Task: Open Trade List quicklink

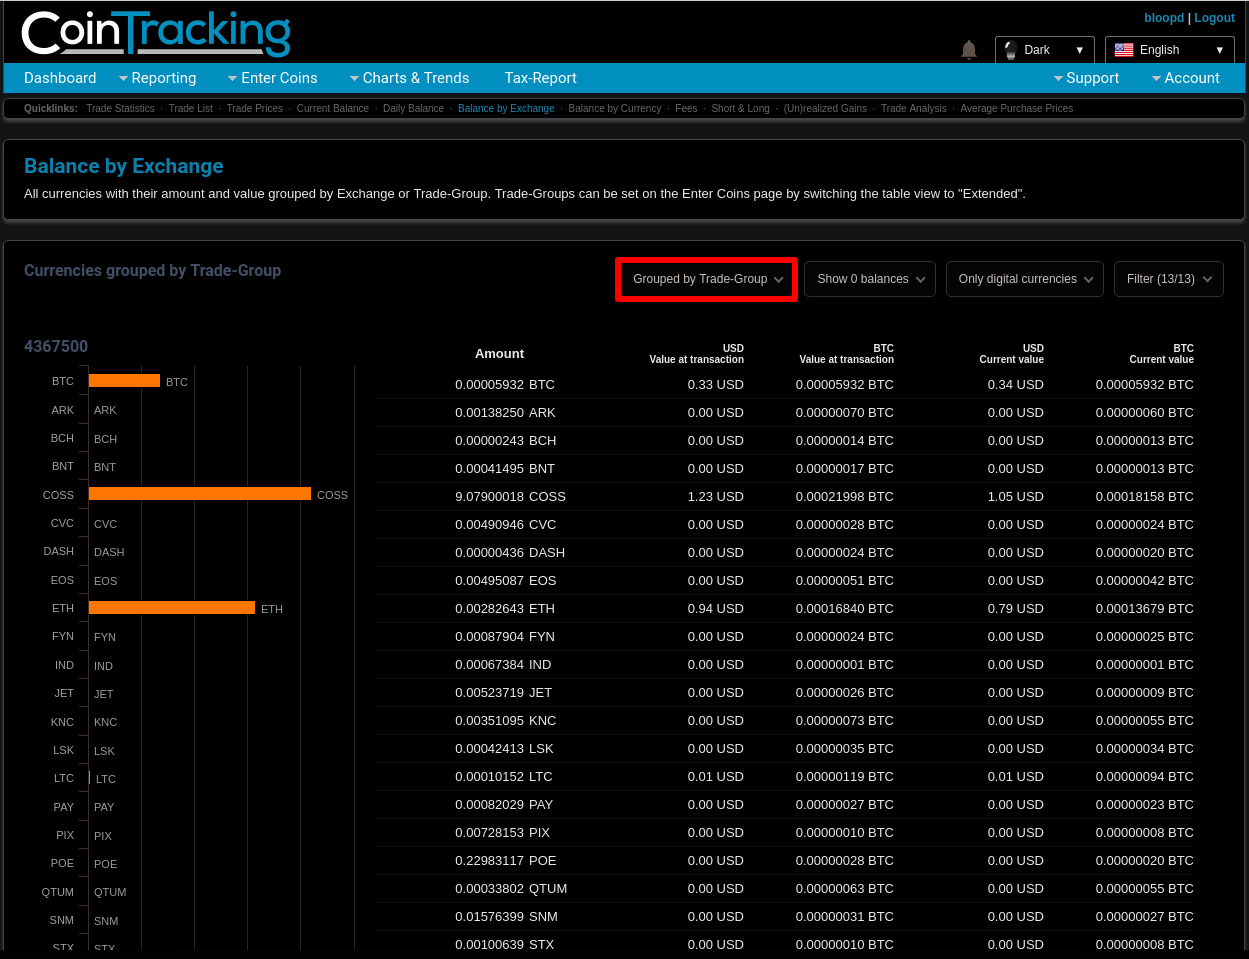Action: (x=191, y=108)
